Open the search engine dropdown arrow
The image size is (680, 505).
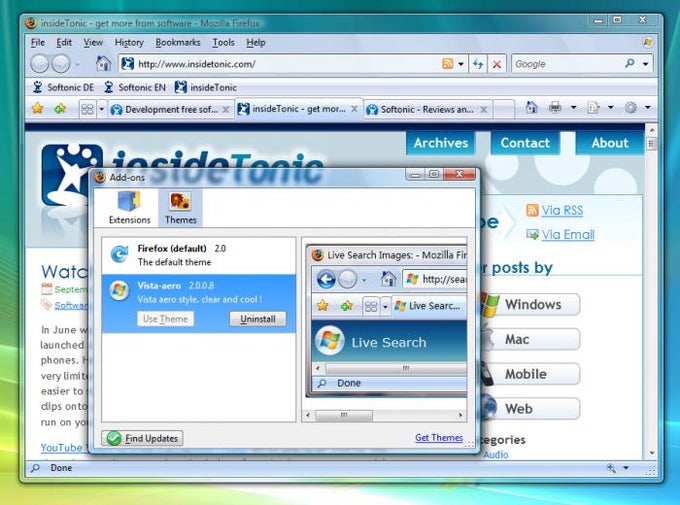pyautogui.click(x=645, y=64)
